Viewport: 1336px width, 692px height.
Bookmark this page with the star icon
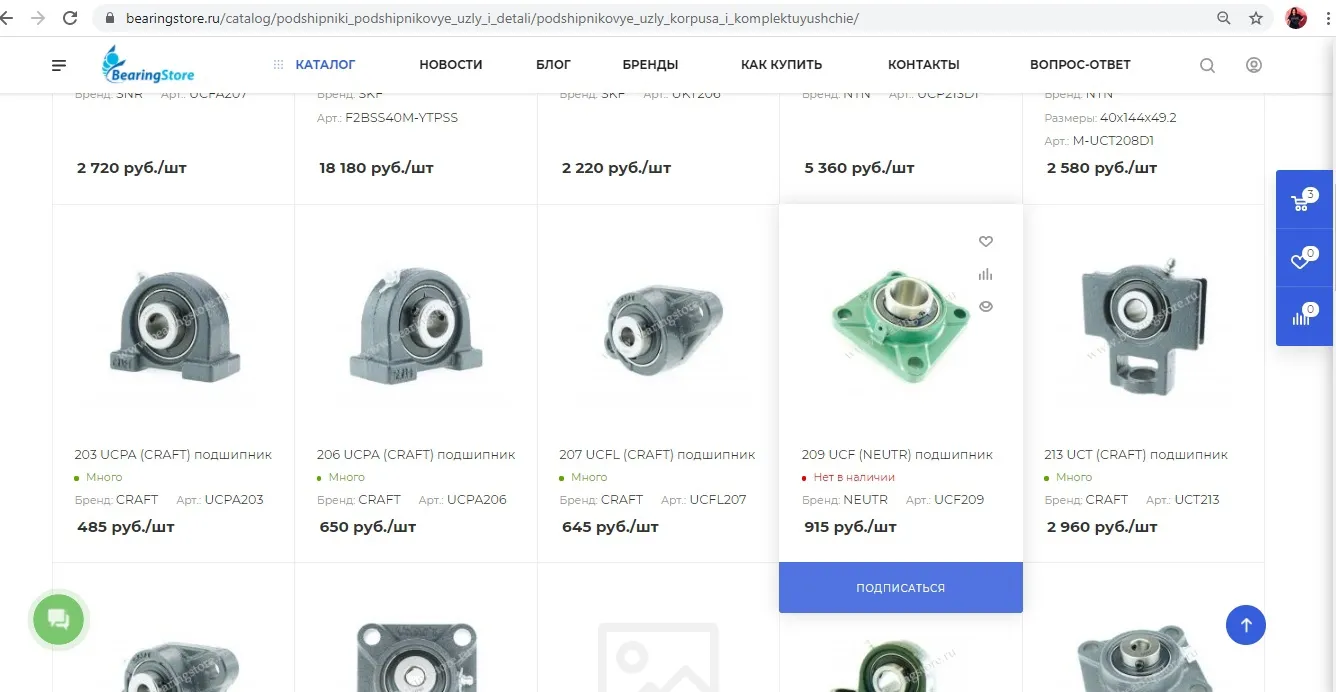click(x=1256, y=18)
